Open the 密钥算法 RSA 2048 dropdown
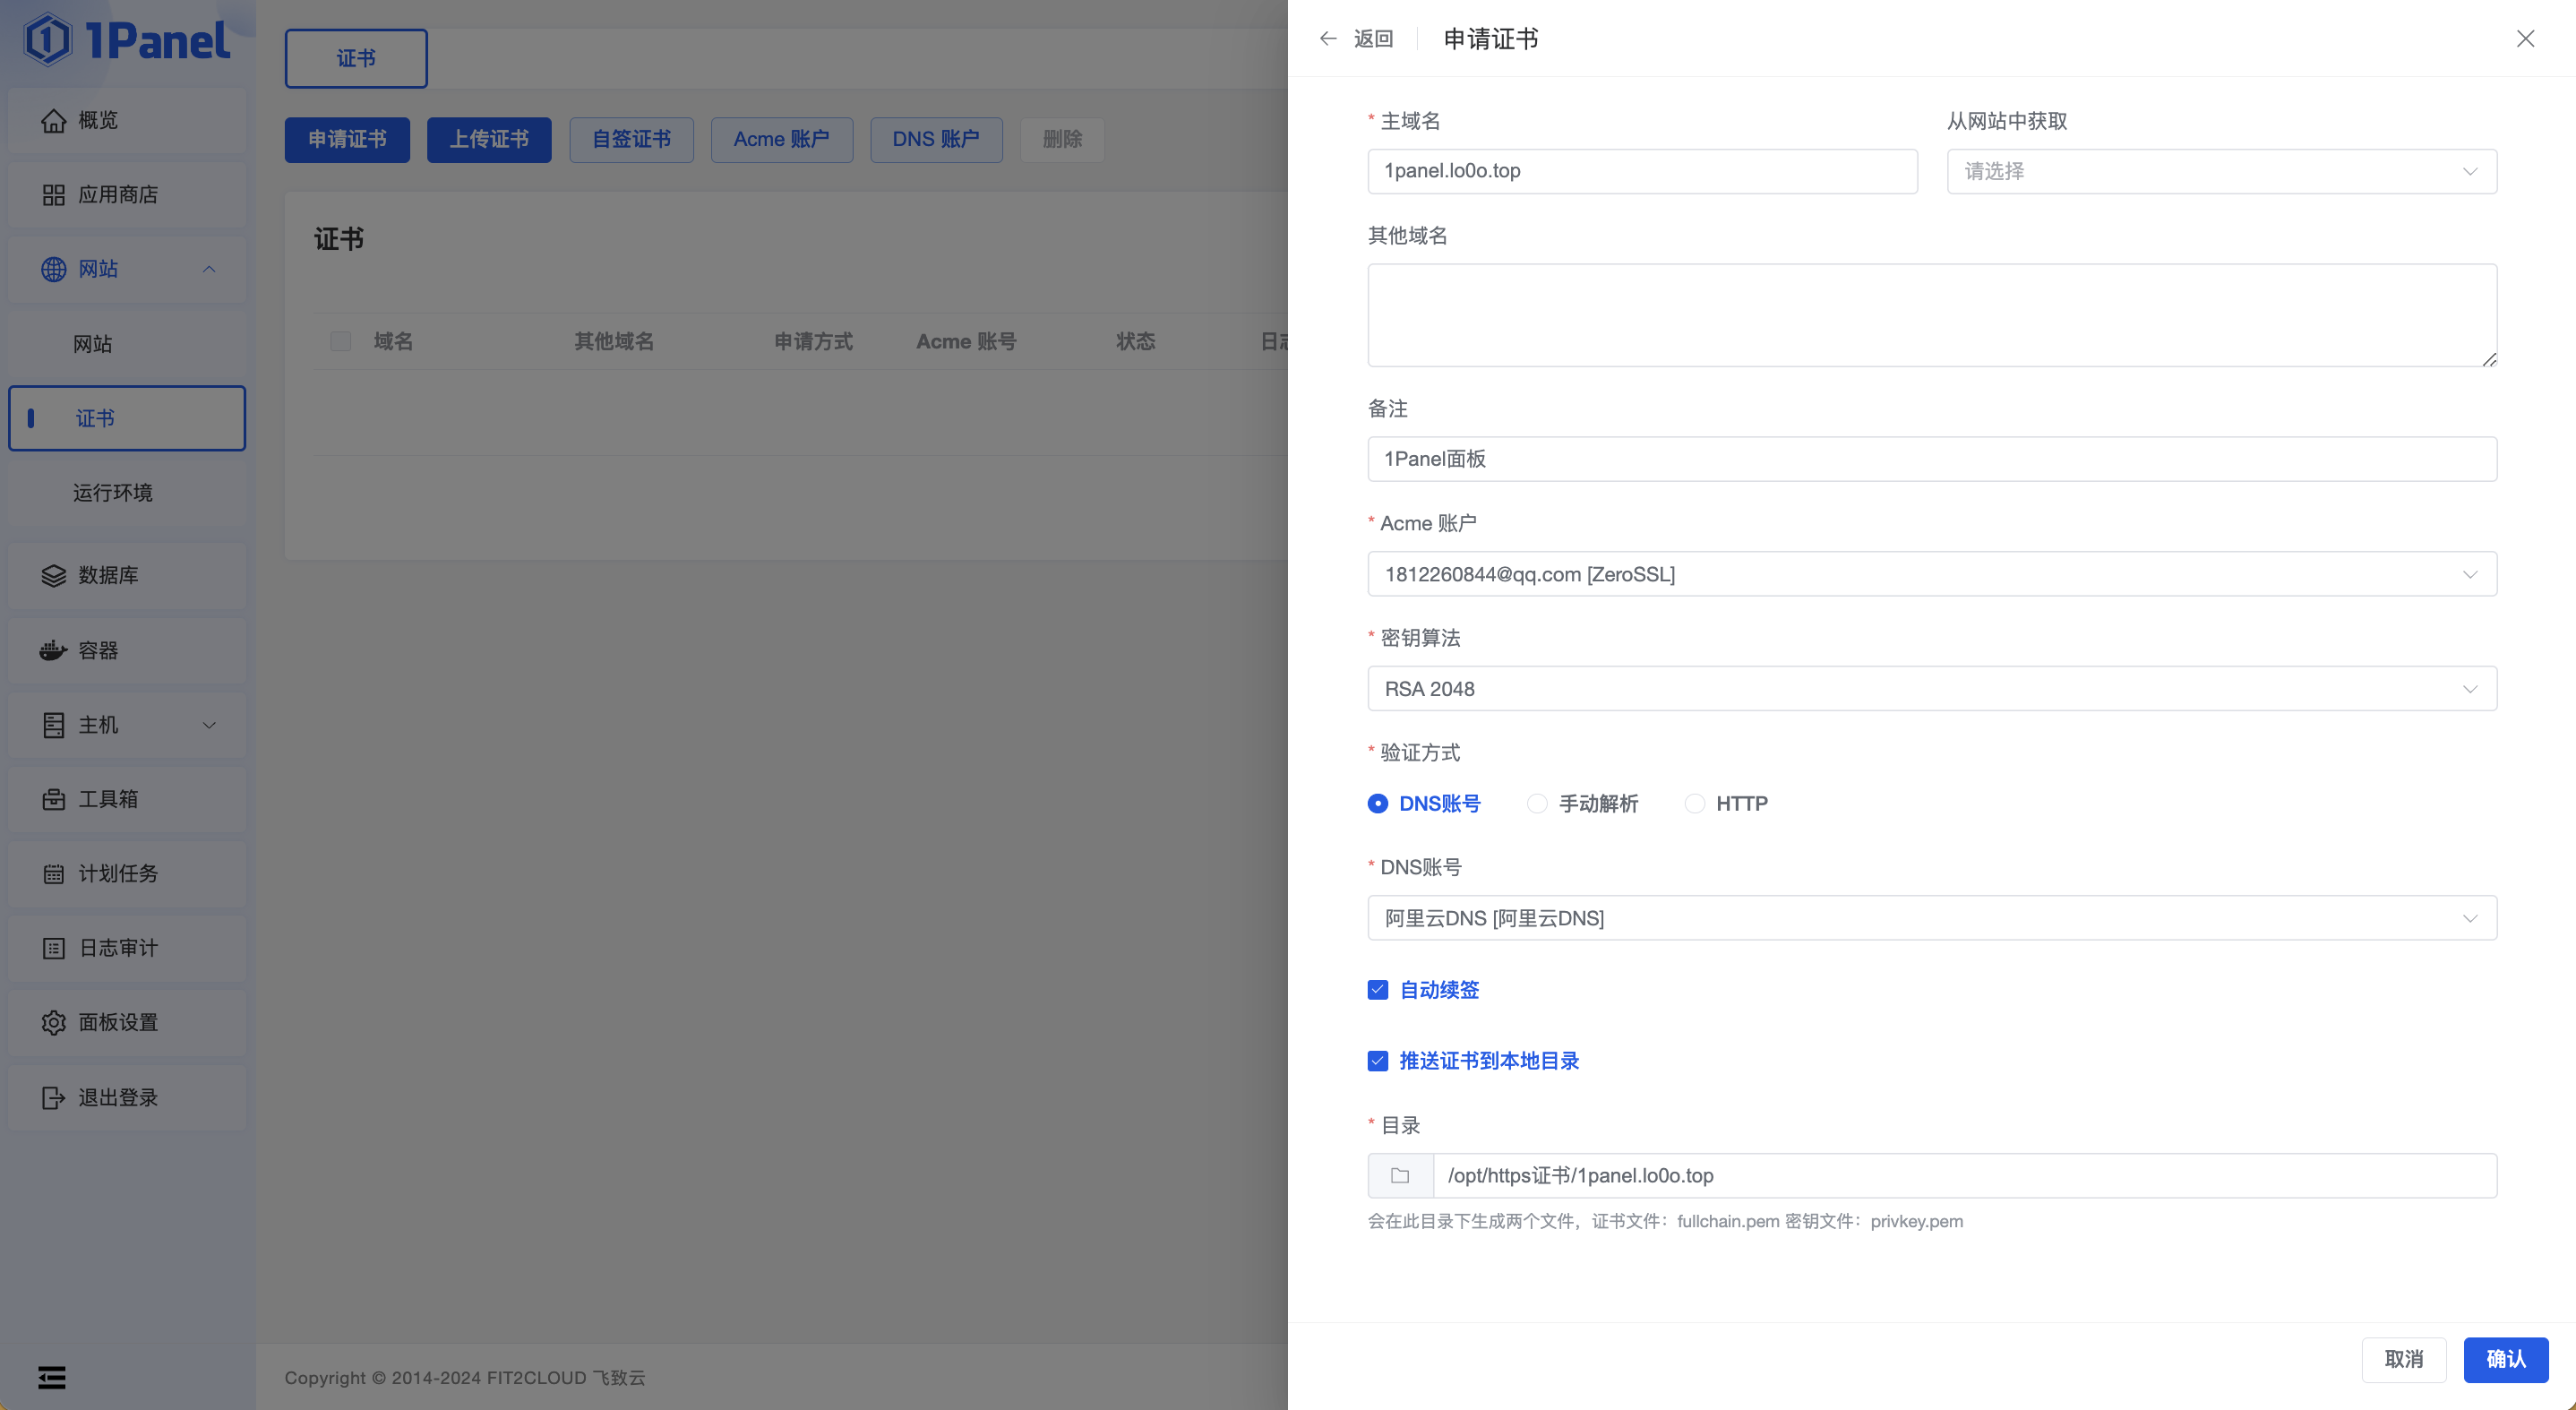2576x1410 pixels. [1932, 689]
